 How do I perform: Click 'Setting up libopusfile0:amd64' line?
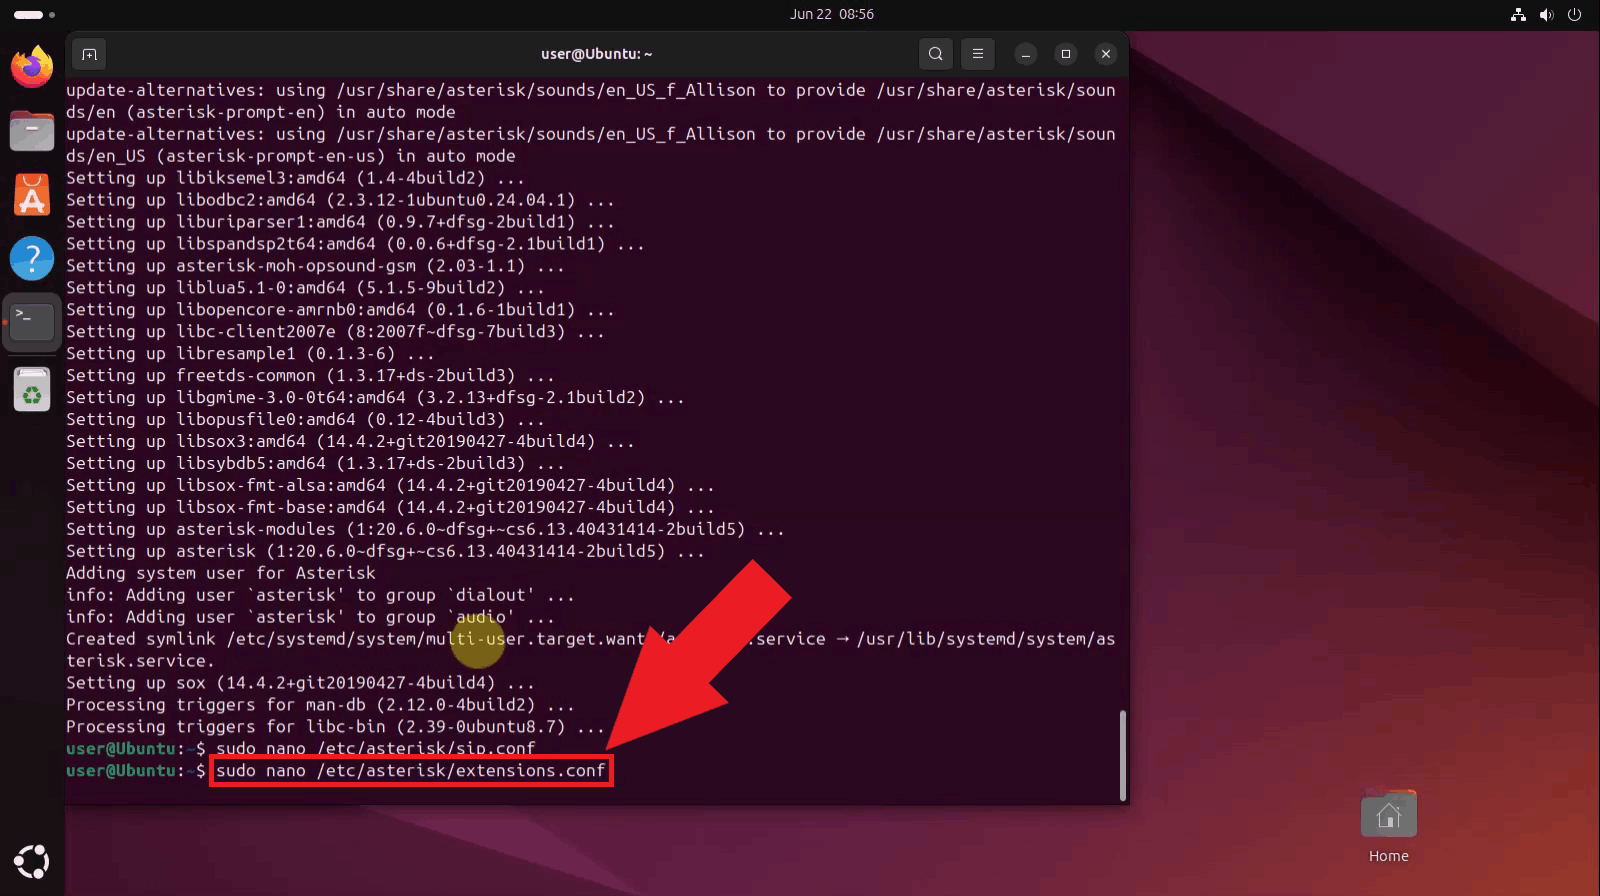[305, 420]
